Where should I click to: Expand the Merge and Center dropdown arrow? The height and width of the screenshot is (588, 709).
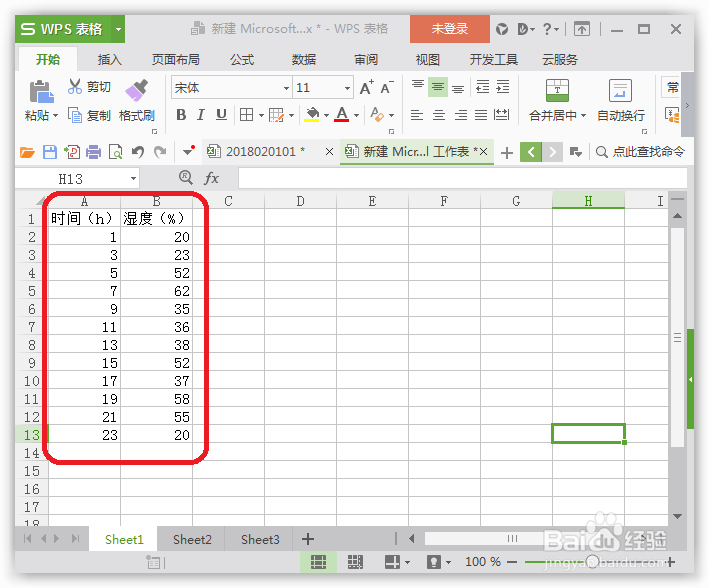click(583, 116)
